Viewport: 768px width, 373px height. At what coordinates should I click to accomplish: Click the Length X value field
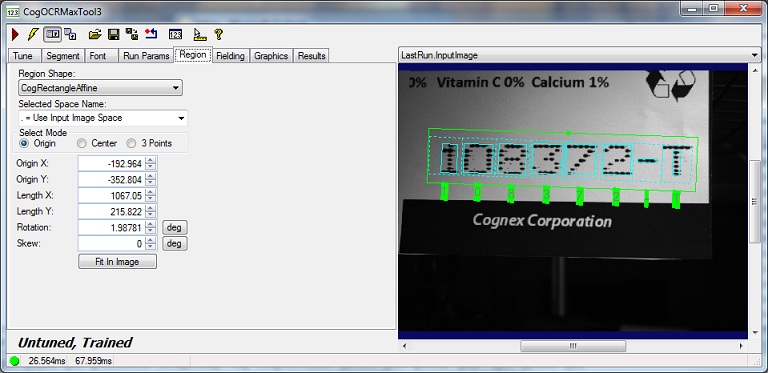[x=112, y=195]
